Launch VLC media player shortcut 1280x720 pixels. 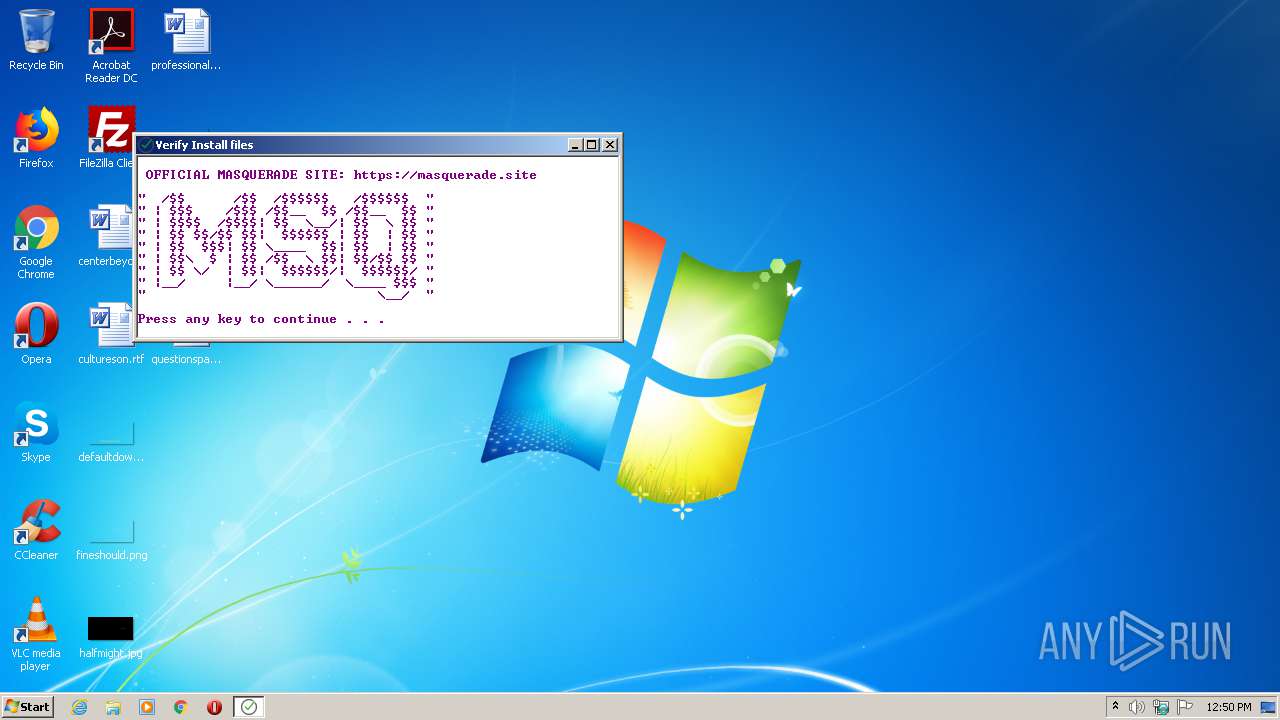click(x=36, y=634)
